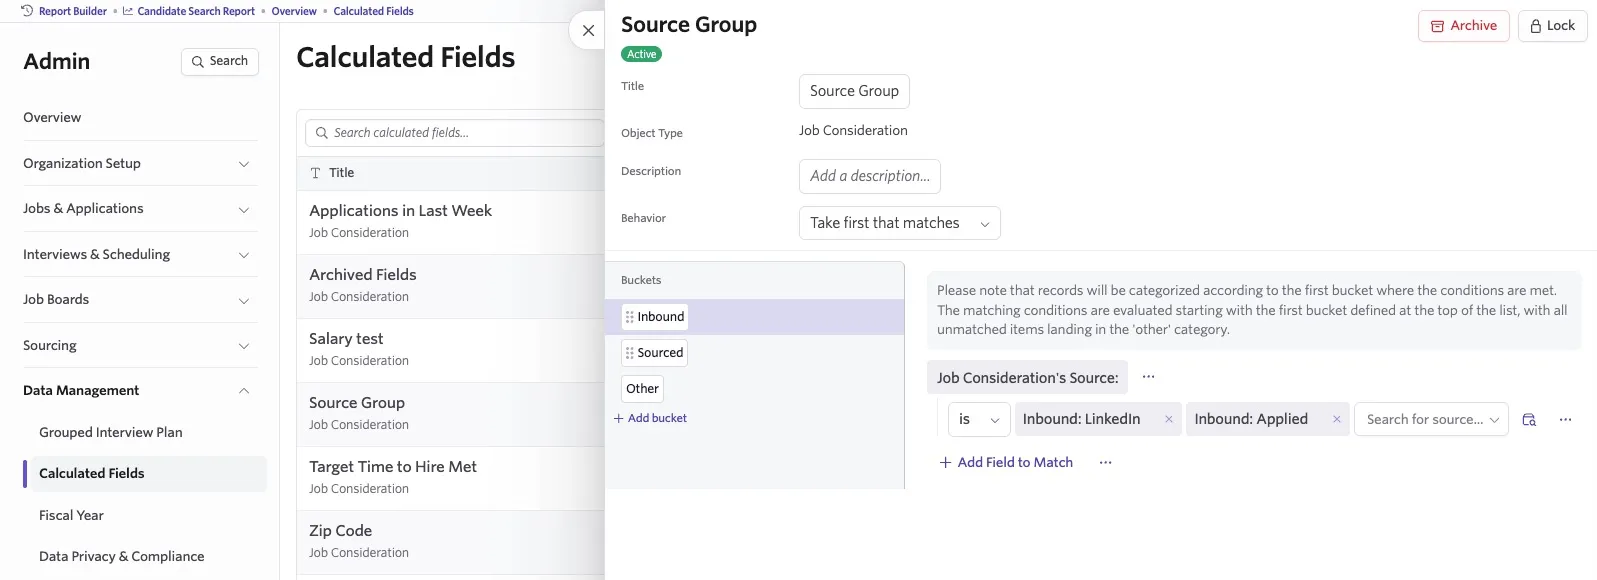Image resolution: width=1597 pixels, height=580 pixels.
Task: Click the Job Consideration's Source label
Action: point(1027,377)
